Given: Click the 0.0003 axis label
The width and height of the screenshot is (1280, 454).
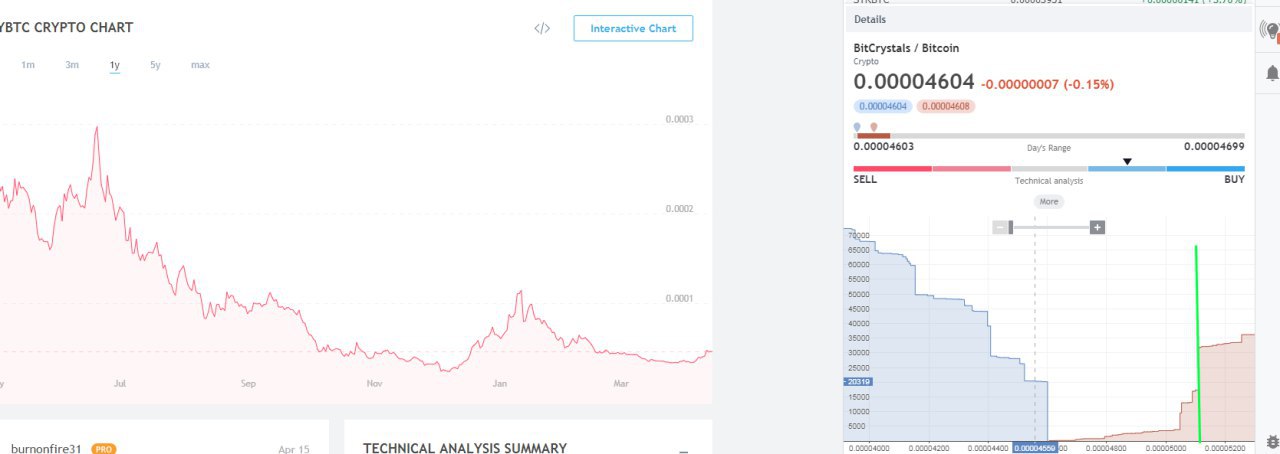Looking at the screenshot, I should coord(680,120).
